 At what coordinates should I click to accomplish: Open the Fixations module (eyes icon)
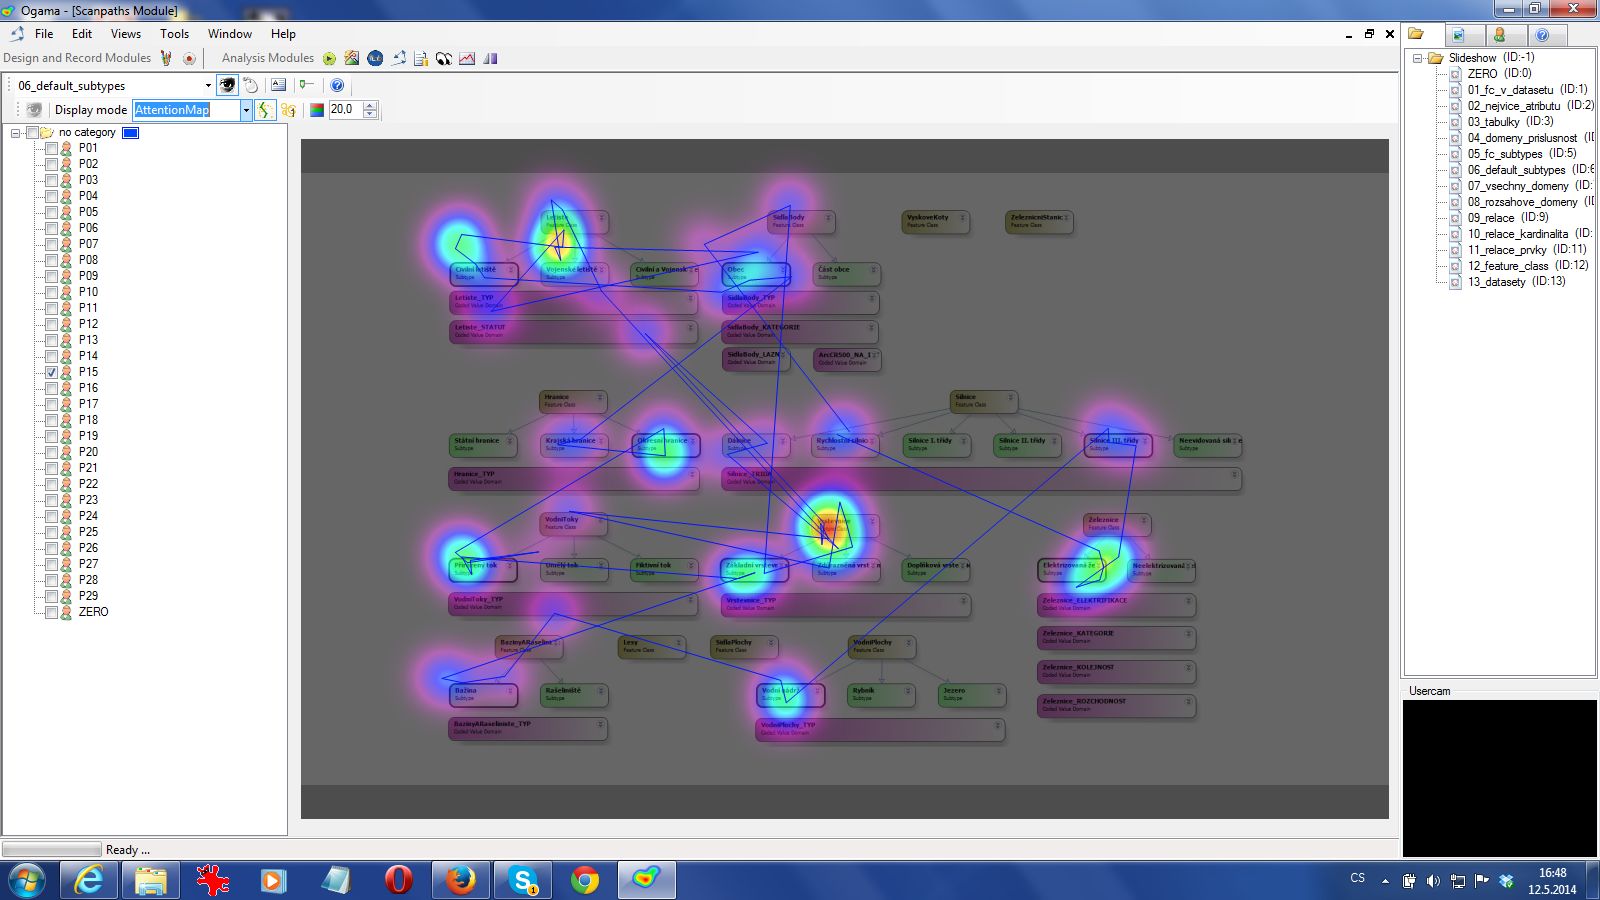pyautogui.click(x=444, y=58)
